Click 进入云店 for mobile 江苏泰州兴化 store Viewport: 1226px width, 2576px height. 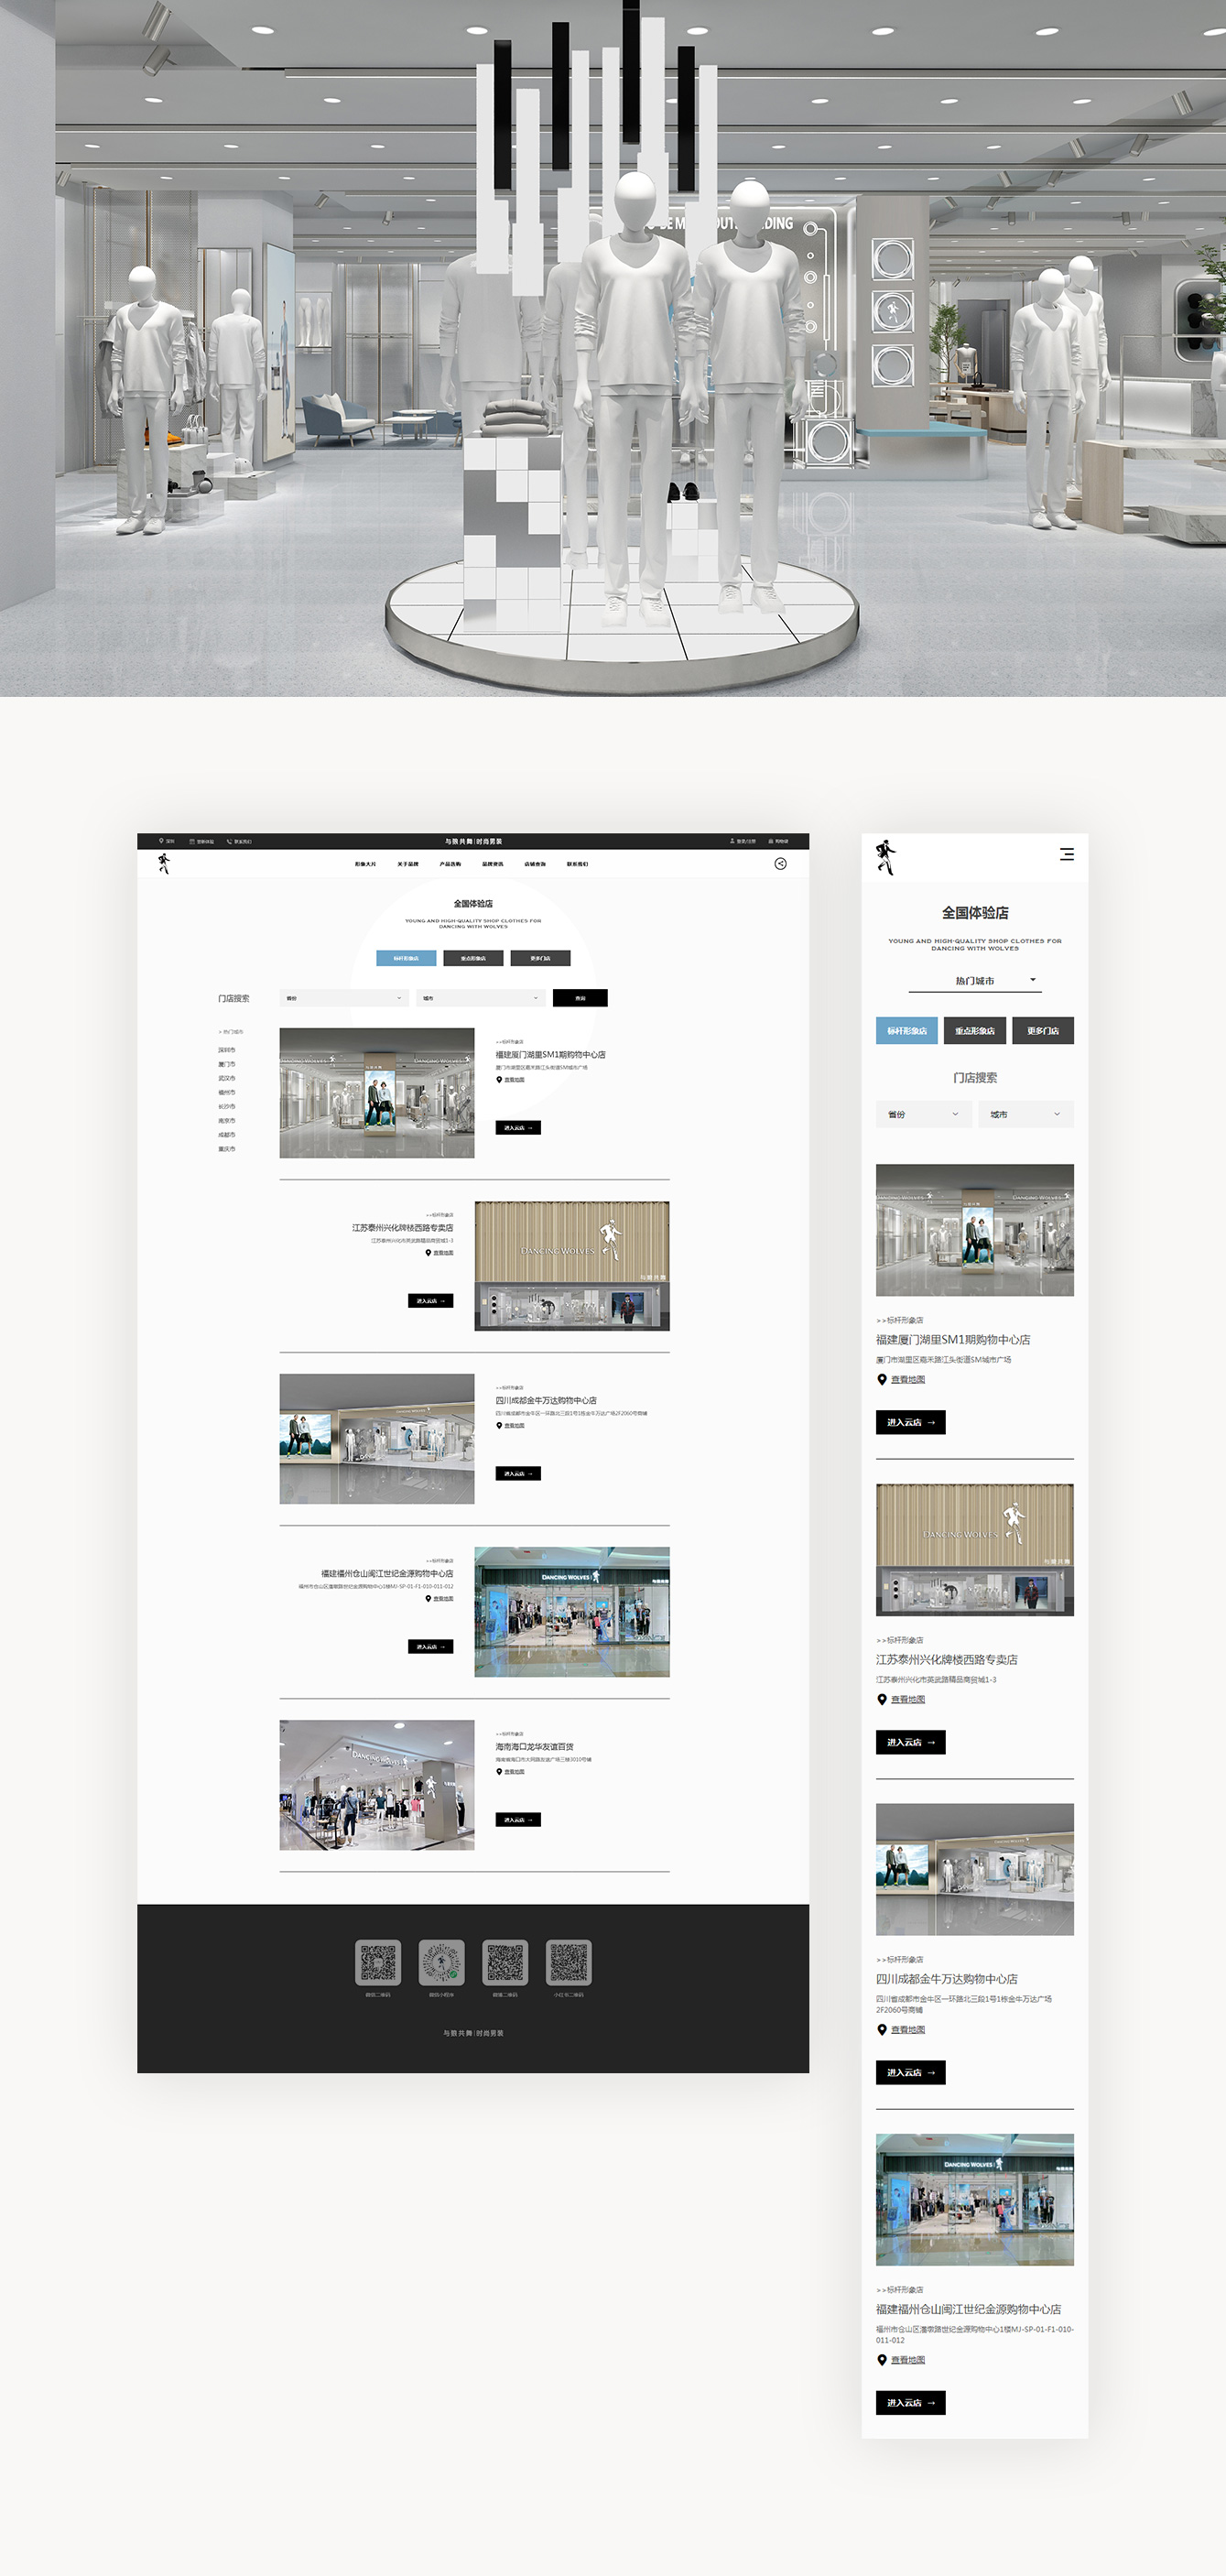click(x=911, y=1743)
